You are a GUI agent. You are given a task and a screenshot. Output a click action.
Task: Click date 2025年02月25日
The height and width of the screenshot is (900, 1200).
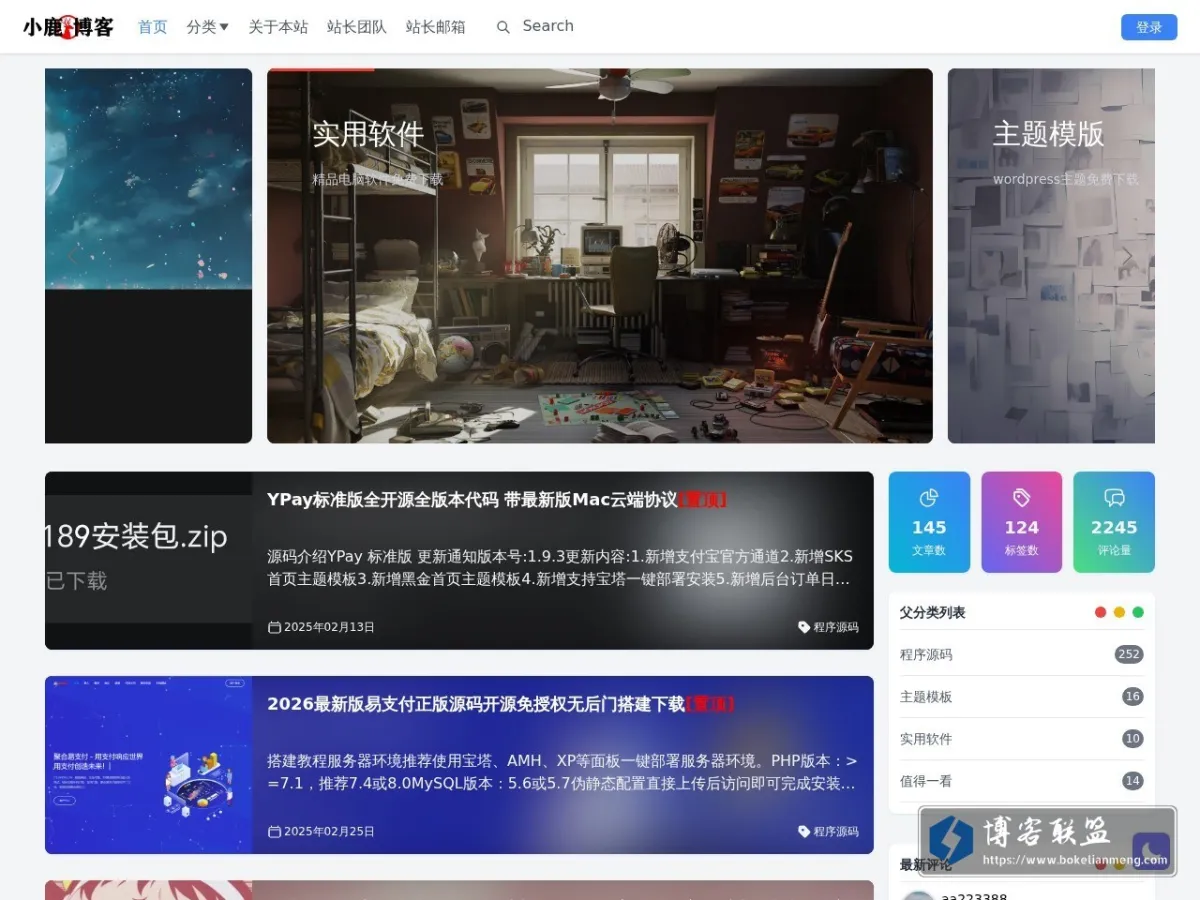329,831
